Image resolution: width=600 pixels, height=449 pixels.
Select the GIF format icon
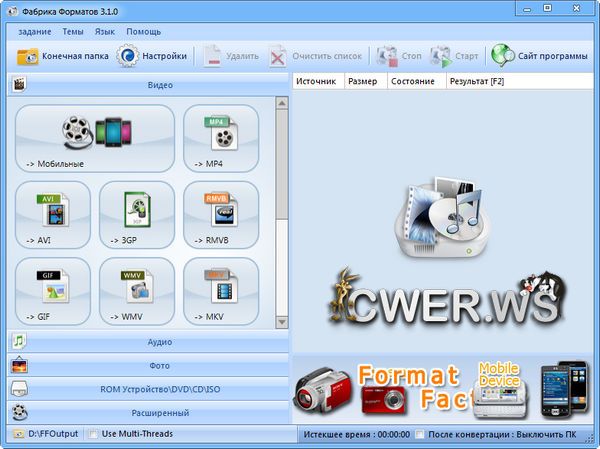pos(53,290)
